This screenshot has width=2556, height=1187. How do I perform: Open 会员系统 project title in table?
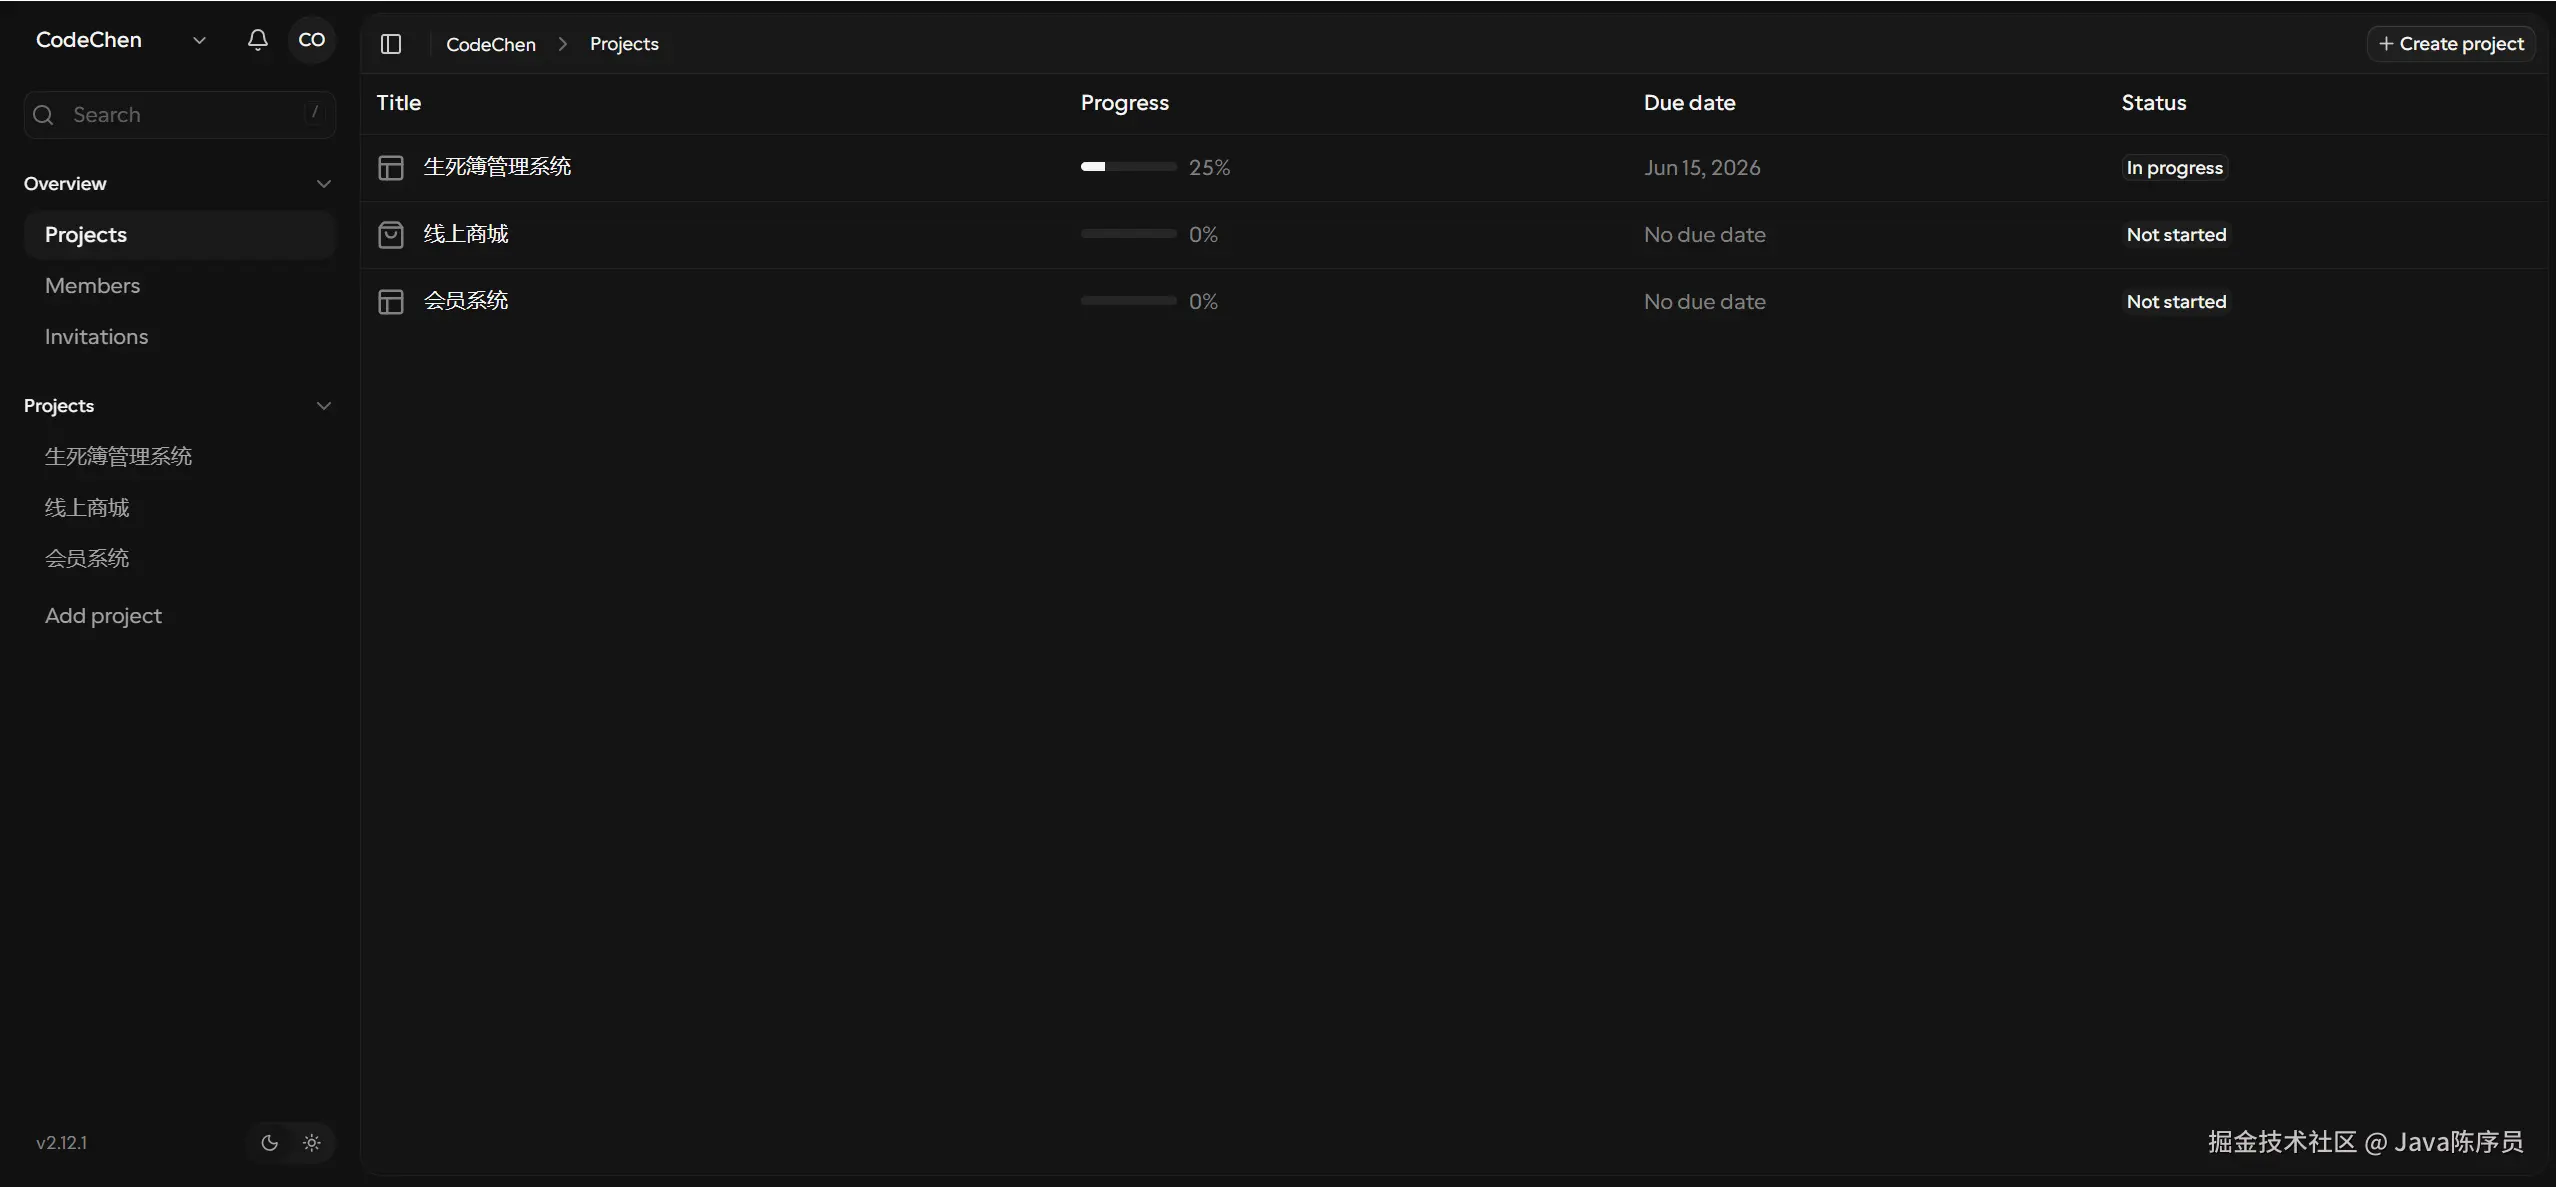pyautogui.click(x=466, y=301)
